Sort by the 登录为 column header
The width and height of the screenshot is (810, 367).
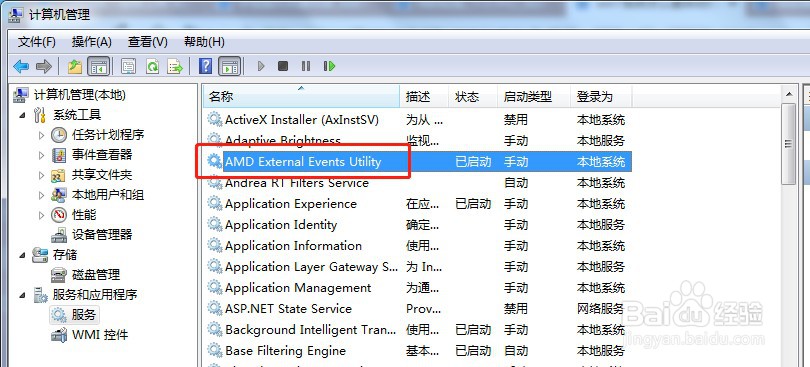[601, 97]
